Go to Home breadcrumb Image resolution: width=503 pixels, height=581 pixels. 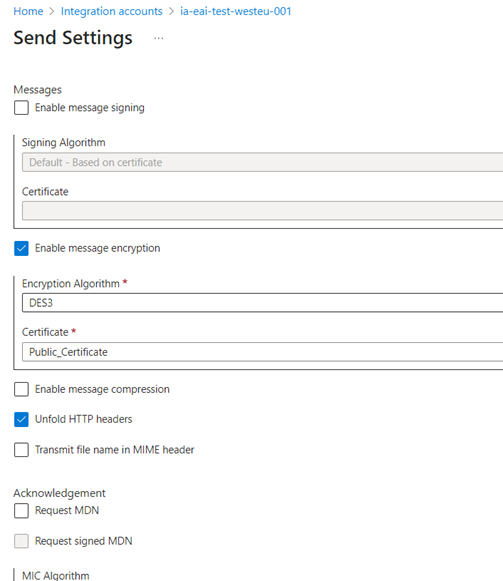click(x=28, y=11)
